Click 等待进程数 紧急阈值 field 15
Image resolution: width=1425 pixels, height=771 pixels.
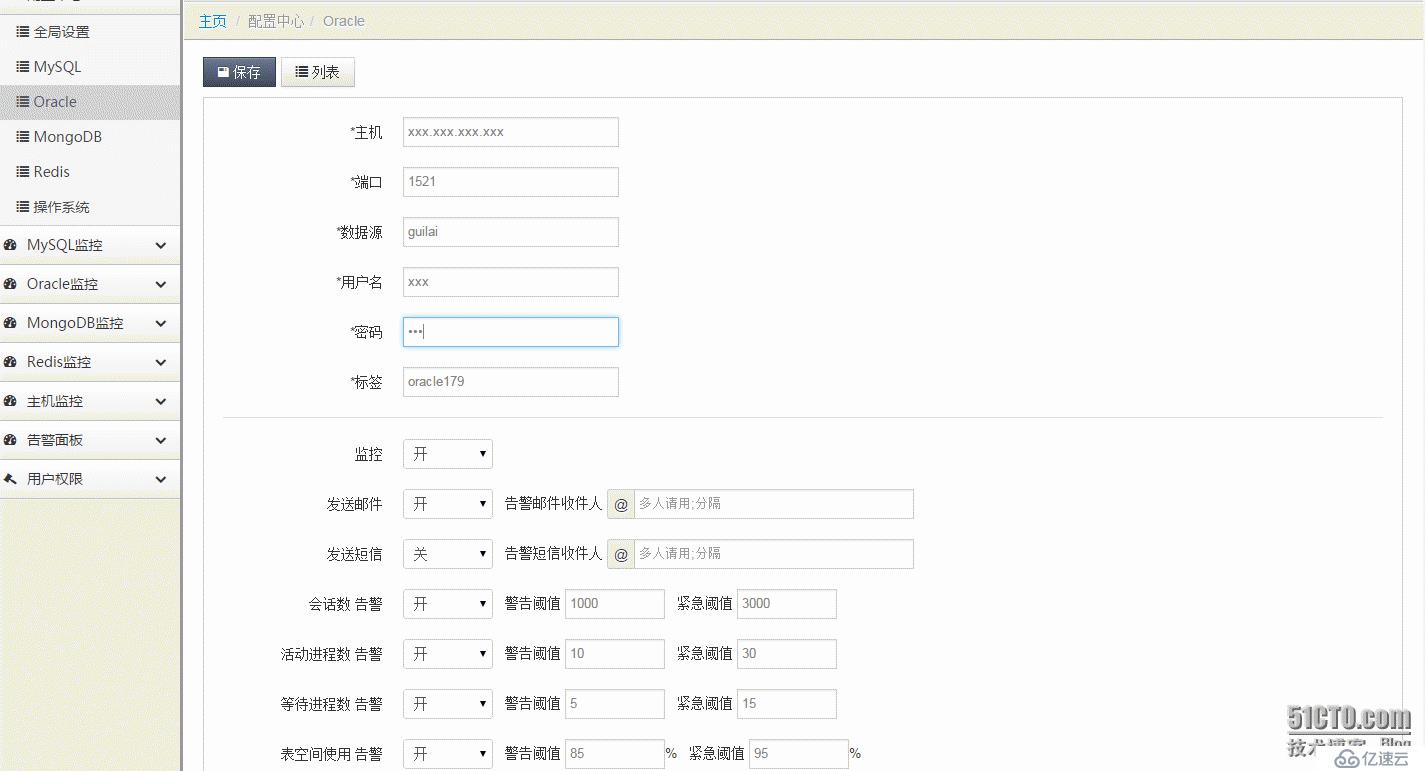point(787,704)
